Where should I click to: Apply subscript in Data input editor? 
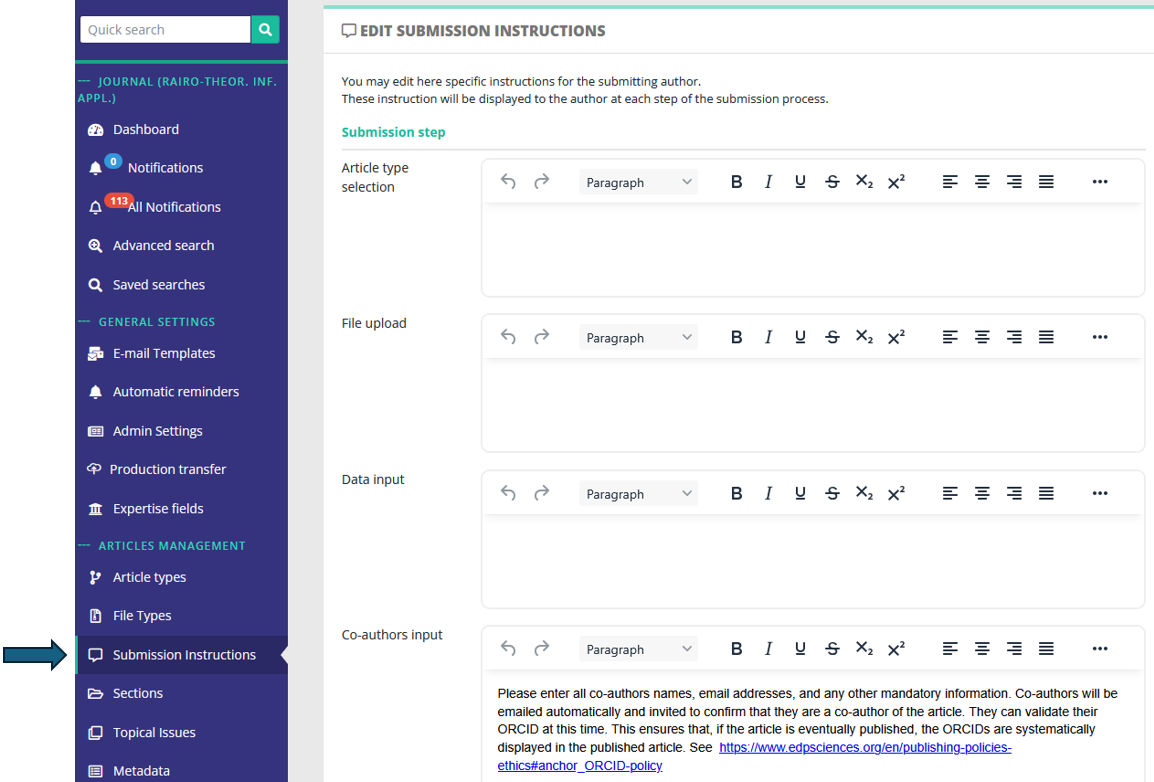(x=864, y=493)
